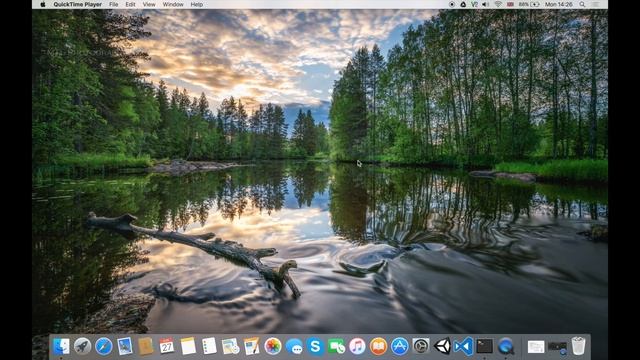
Task: Open Pages document icon in dock
Action: [x=251, y=347]
